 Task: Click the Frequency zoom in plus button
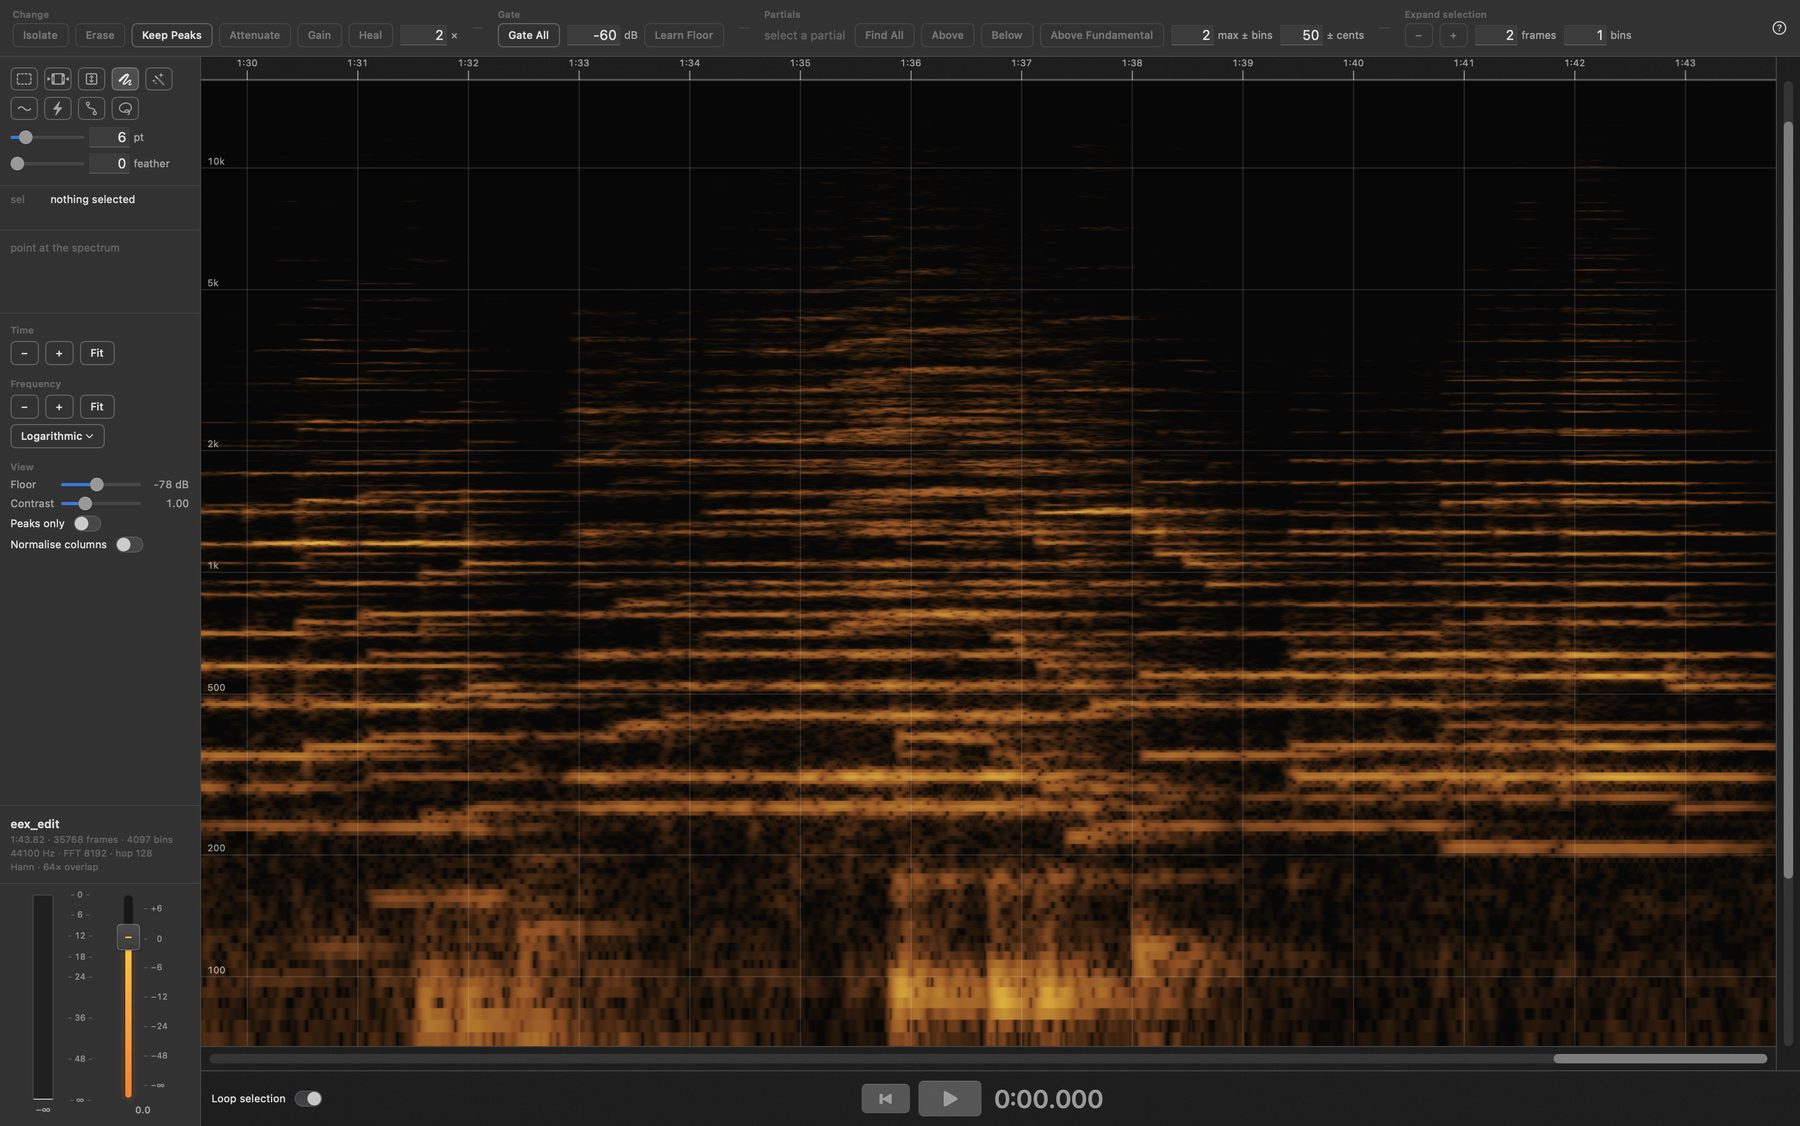(59, 407)
